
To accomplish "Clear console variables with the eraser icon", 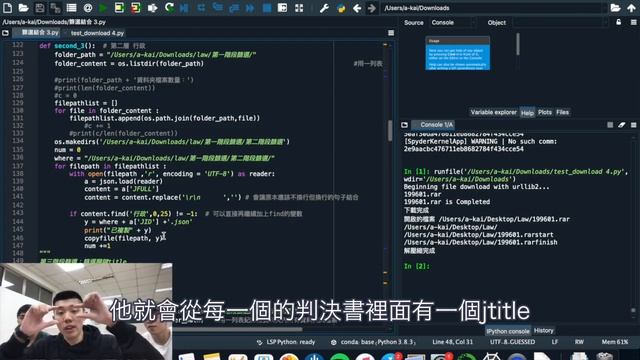I will (x=621, y=125).
